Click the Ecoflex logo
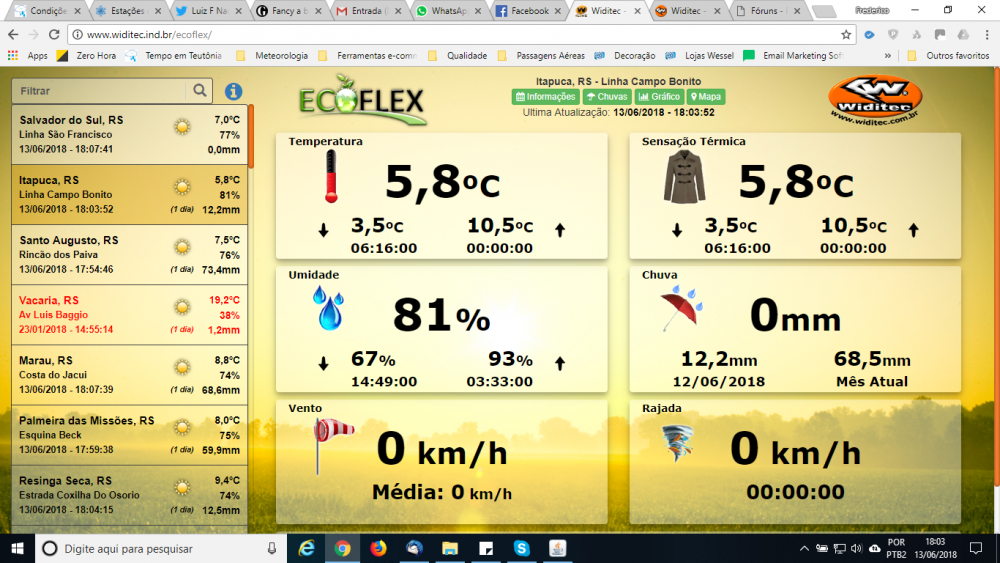This screenshot has height=563, width=1000. pos(362,98)
